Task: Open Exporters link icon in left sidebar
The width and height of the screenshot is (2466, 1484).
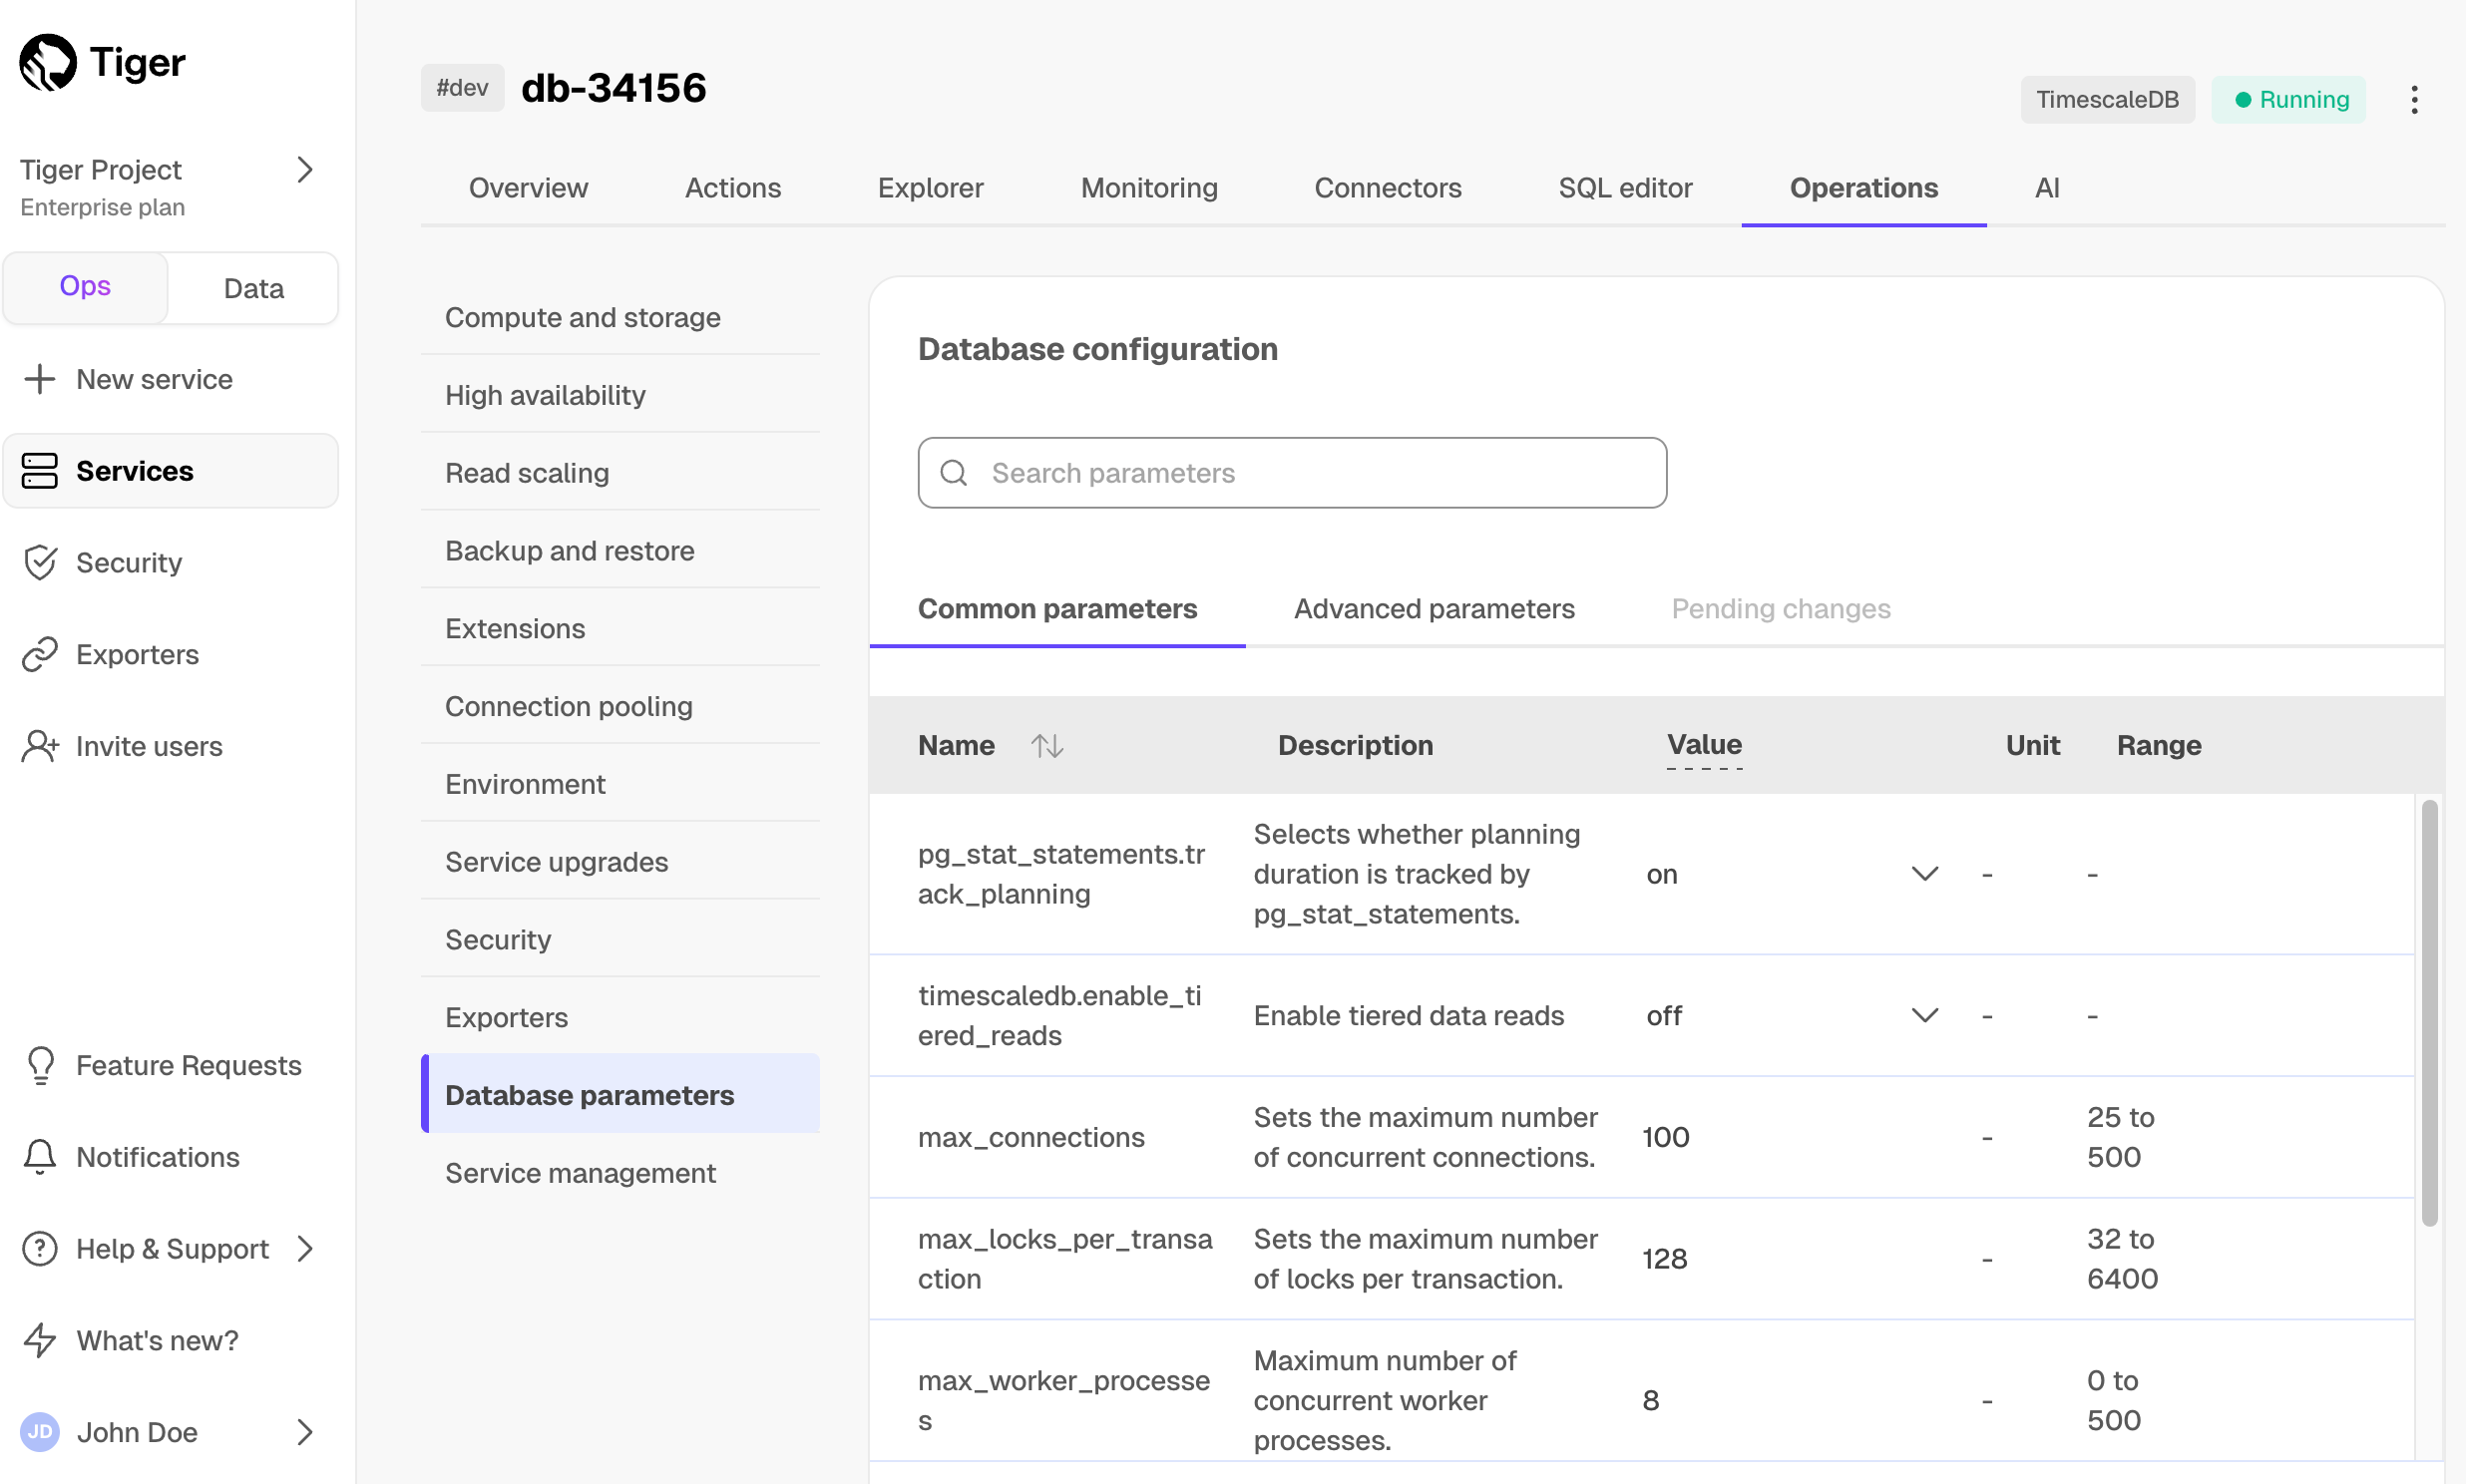Action: (x=40, y=655)
